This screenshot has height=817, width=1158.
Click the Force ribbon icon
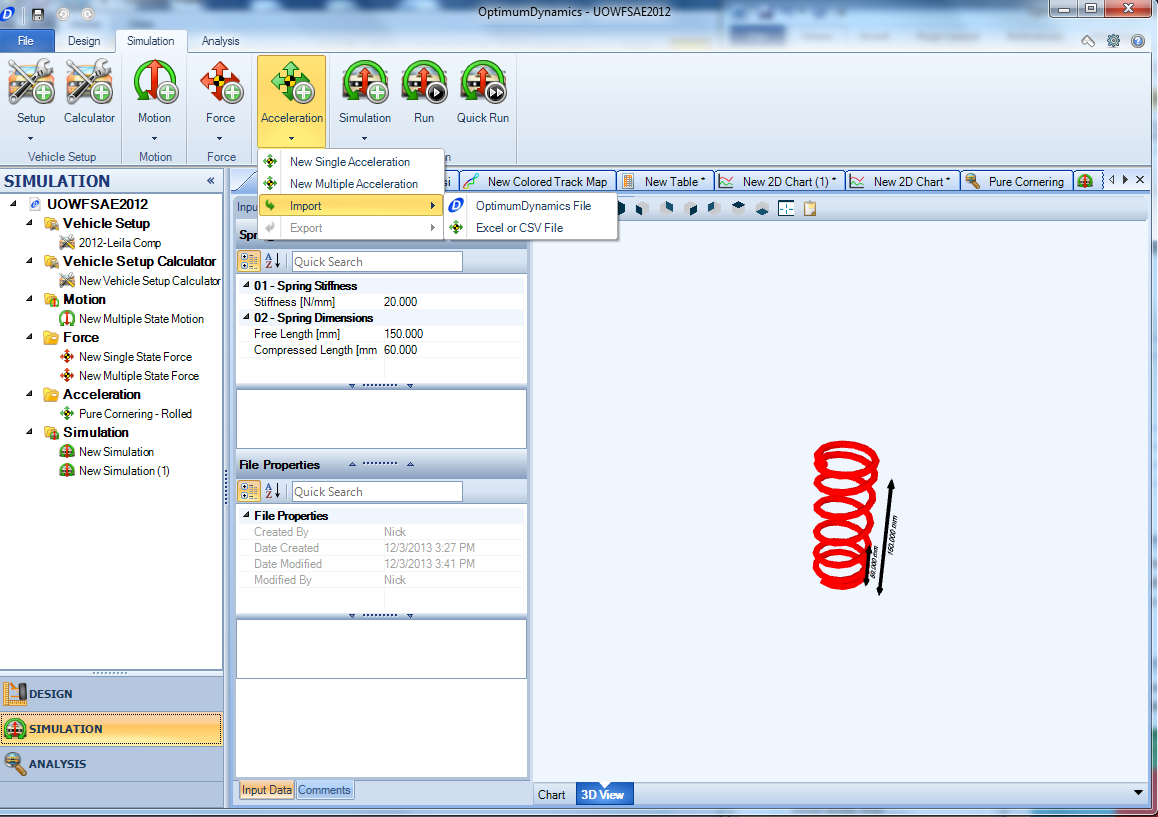[x=220, y=83]
